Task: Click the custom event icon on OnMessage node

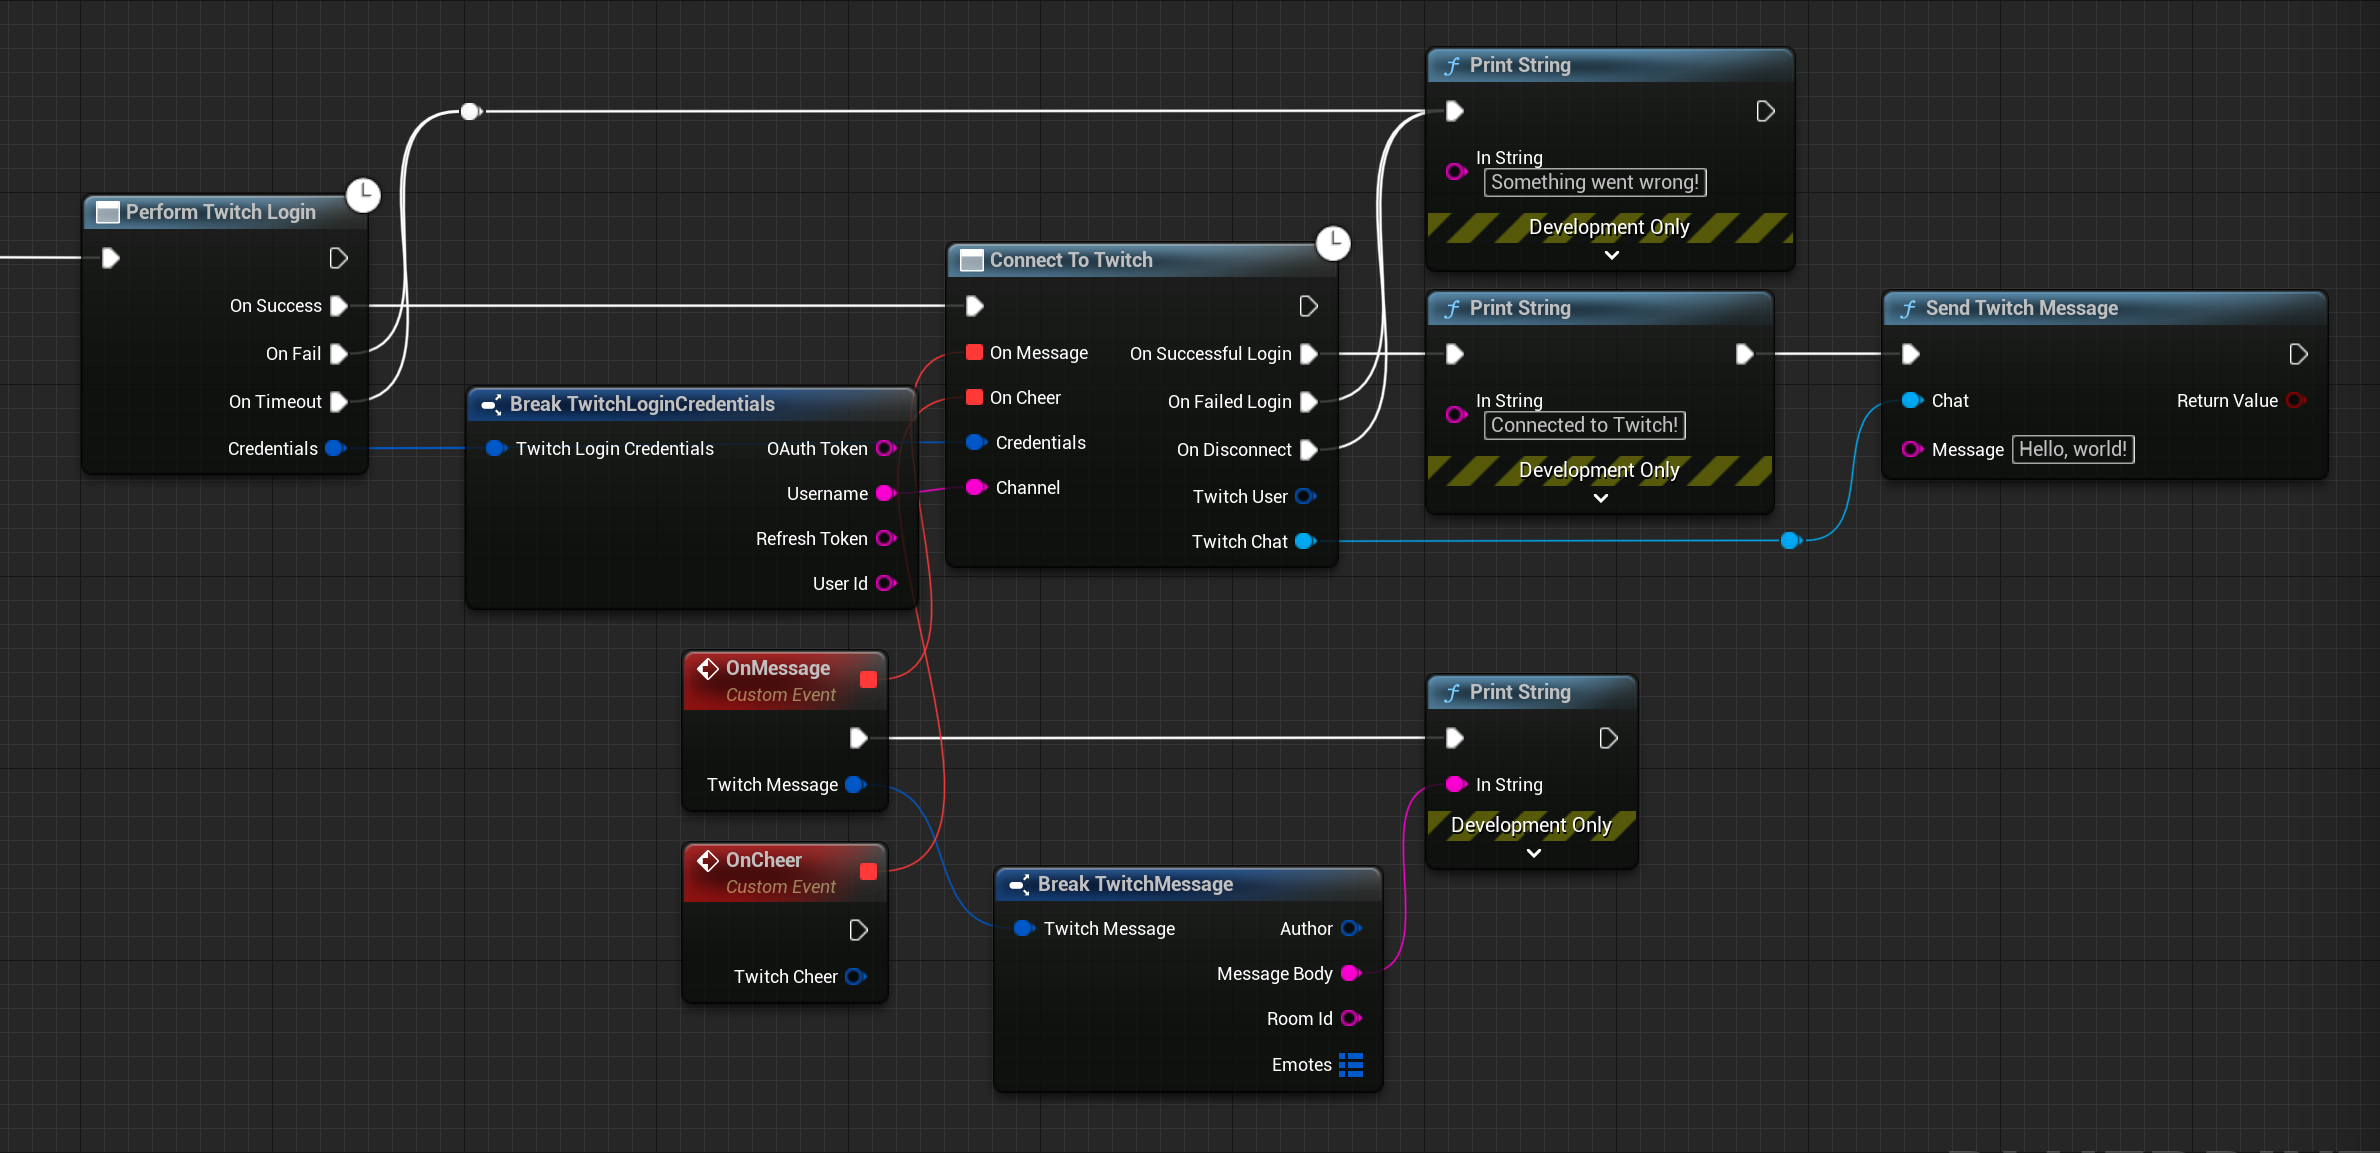Action: click(709, 668)
